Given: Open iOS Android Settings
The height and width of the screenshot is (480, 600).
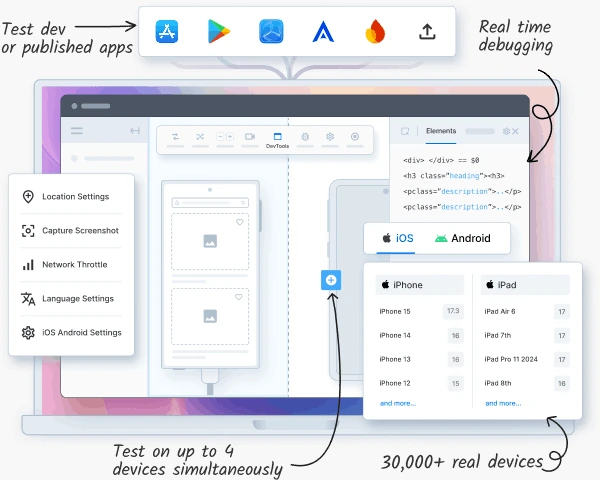Looking at the screenshot, I should [71, 333].
